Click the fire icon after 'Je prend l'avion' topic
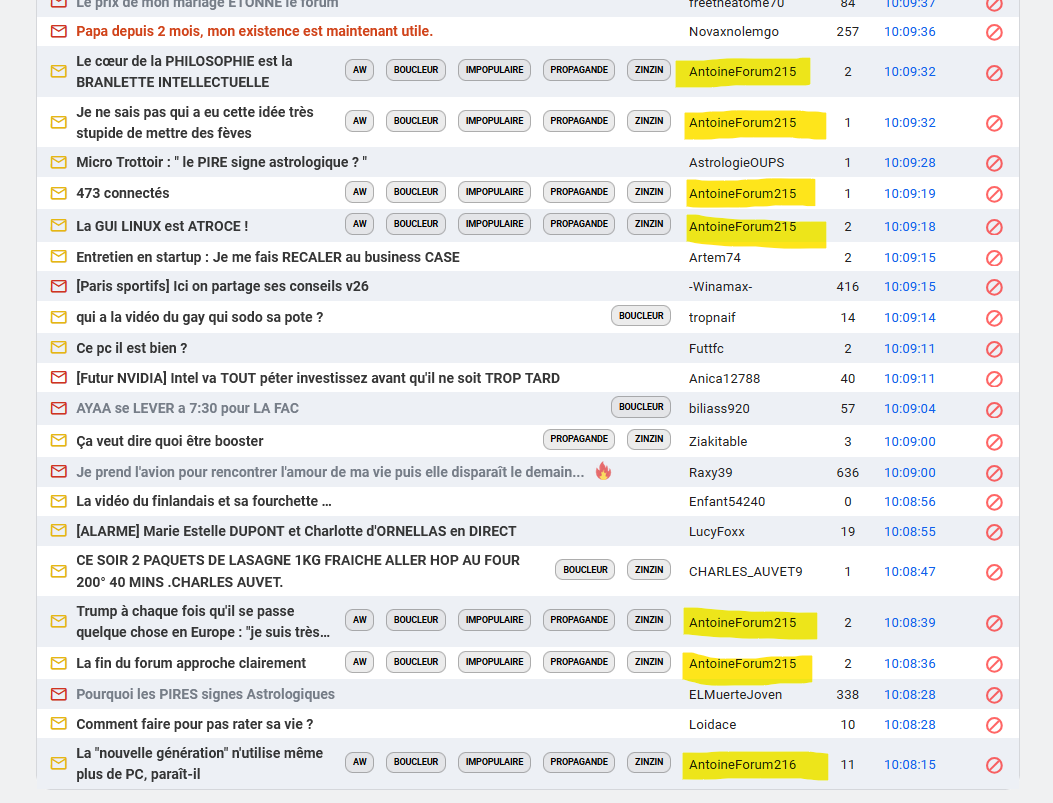Image resolution: width=1053 pixels, height=803 pixels. 603,471
